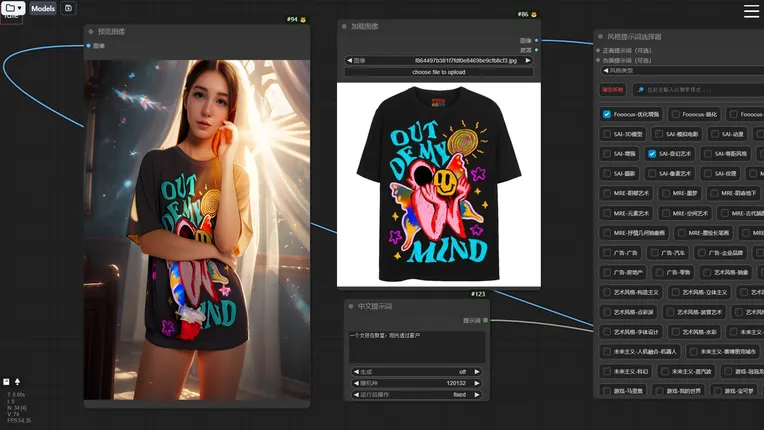This screenshot has width=764, height=430.
Task: Click the search magnifier icon in style selector
Action: (x=641, y=89)
